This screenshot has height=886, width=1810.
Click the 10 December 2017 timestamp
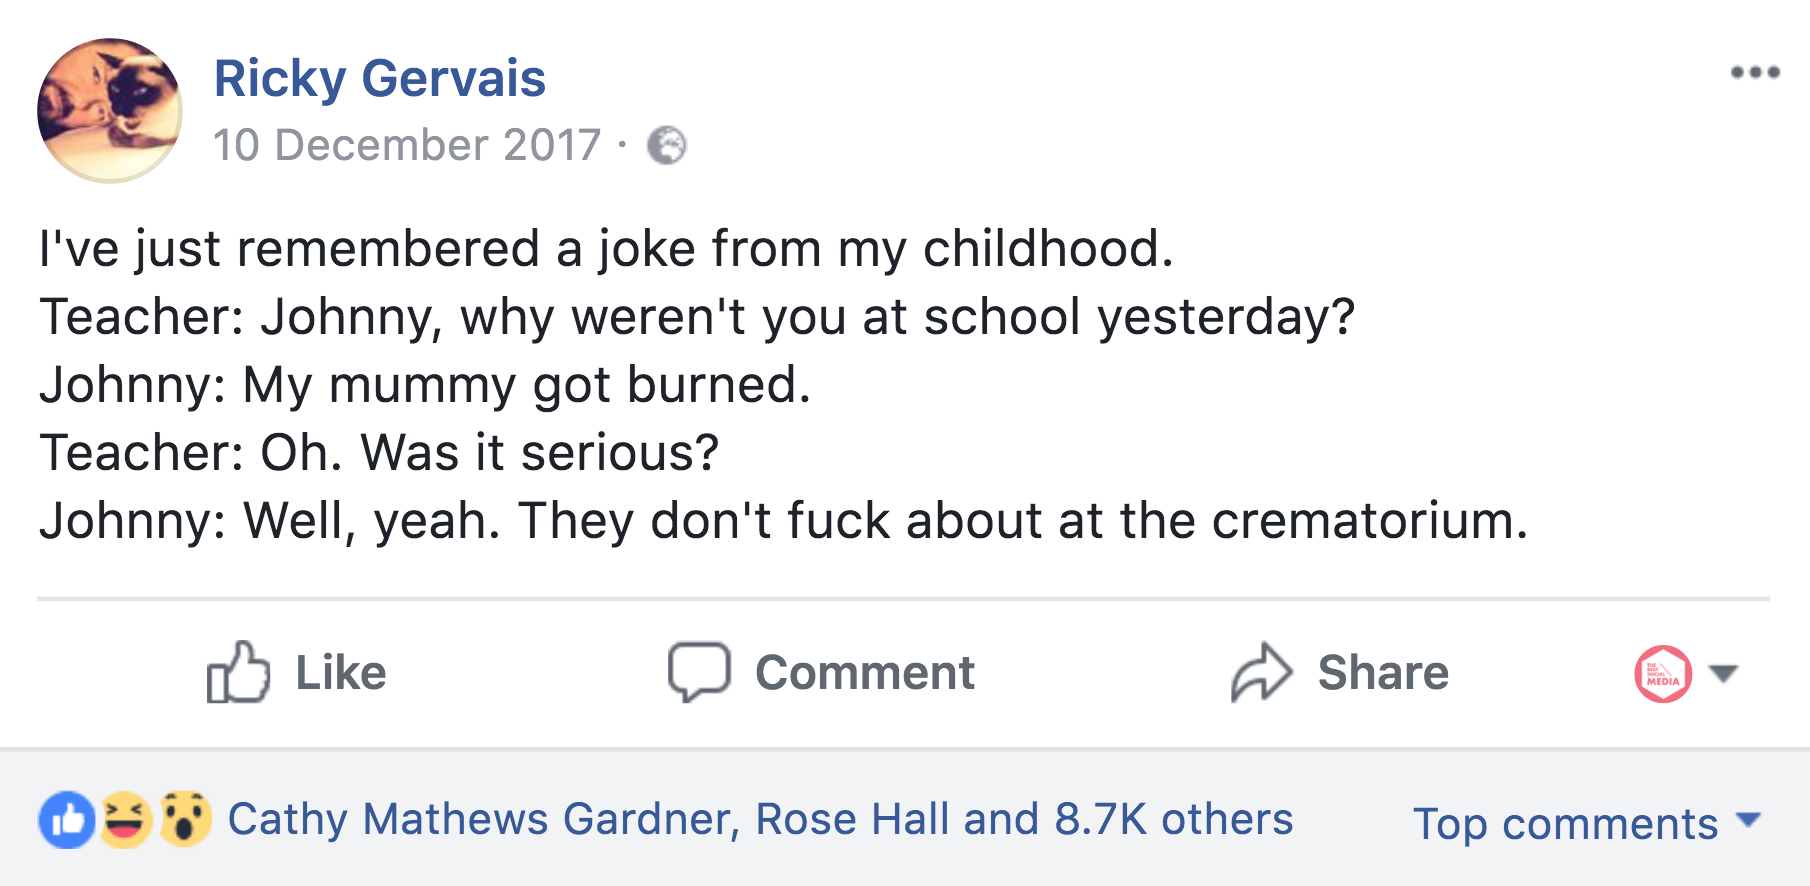[407, 145]
